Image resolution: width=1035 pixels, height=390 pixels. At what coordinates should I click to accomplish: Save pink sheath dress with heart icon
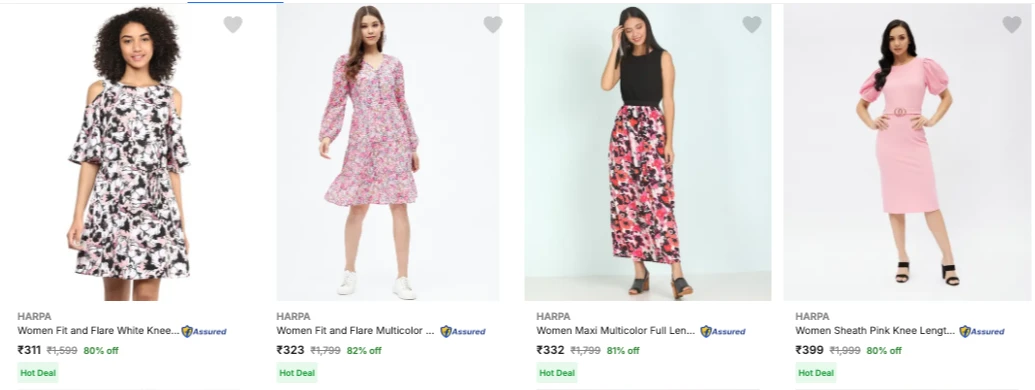pos(1011,24)
